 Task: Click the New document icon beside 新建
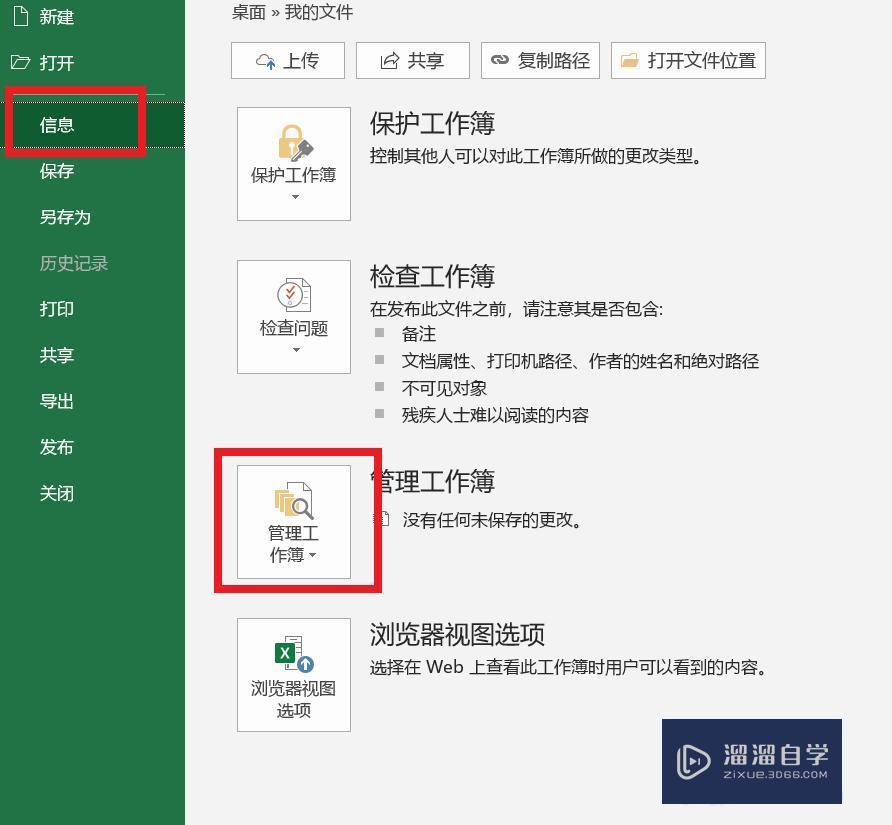click(20, 15)
